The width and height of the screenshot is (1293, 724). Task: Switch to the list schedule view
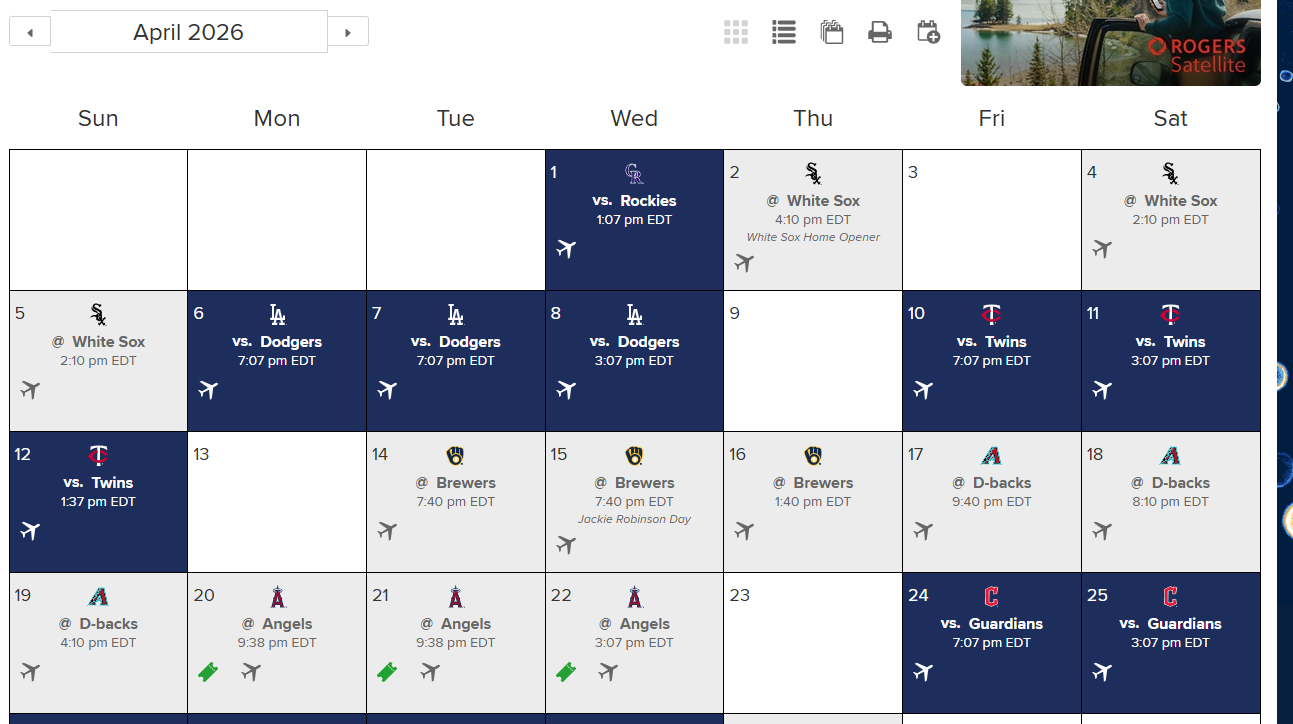(x=784, y=32)
